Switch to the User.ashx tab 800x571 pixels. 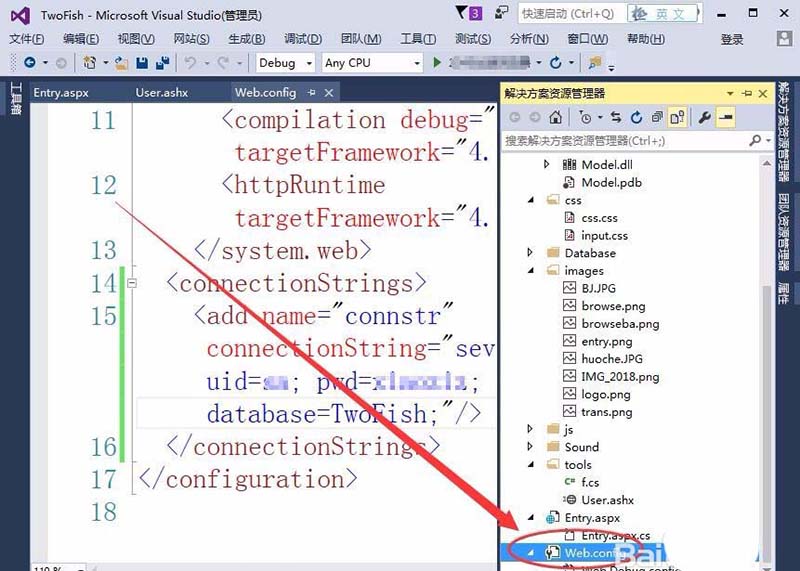(x=162, y=93)
